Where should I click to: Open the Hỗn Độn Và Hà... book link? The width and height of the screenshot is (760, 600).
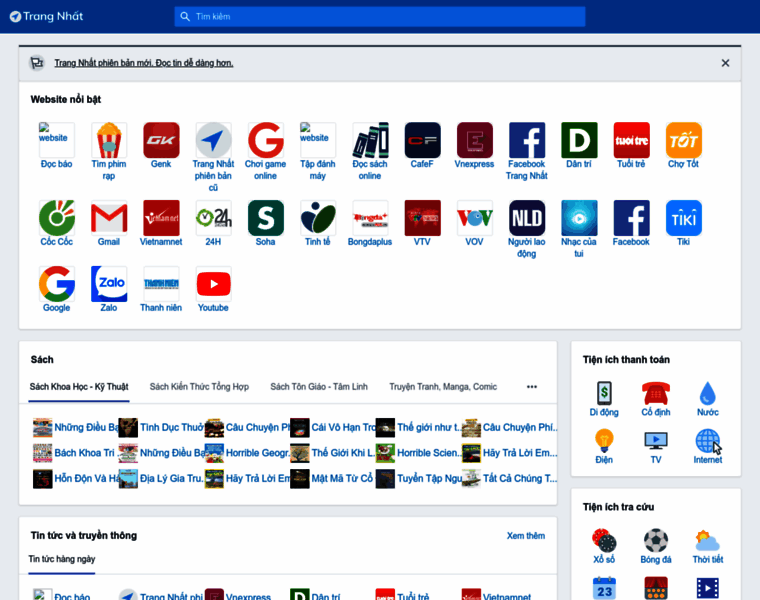tap(86, 478)
